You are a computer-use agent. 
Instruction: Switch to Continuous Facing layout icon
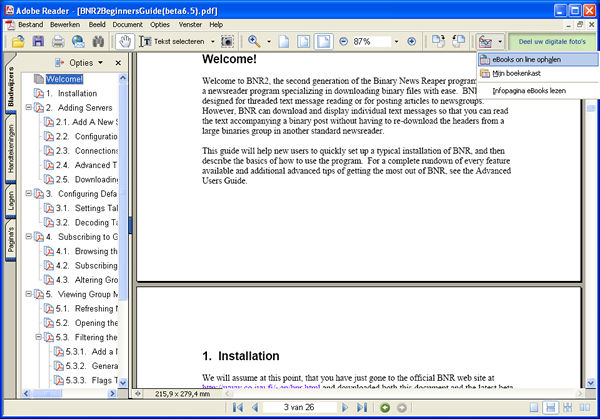tap(567, 408)
